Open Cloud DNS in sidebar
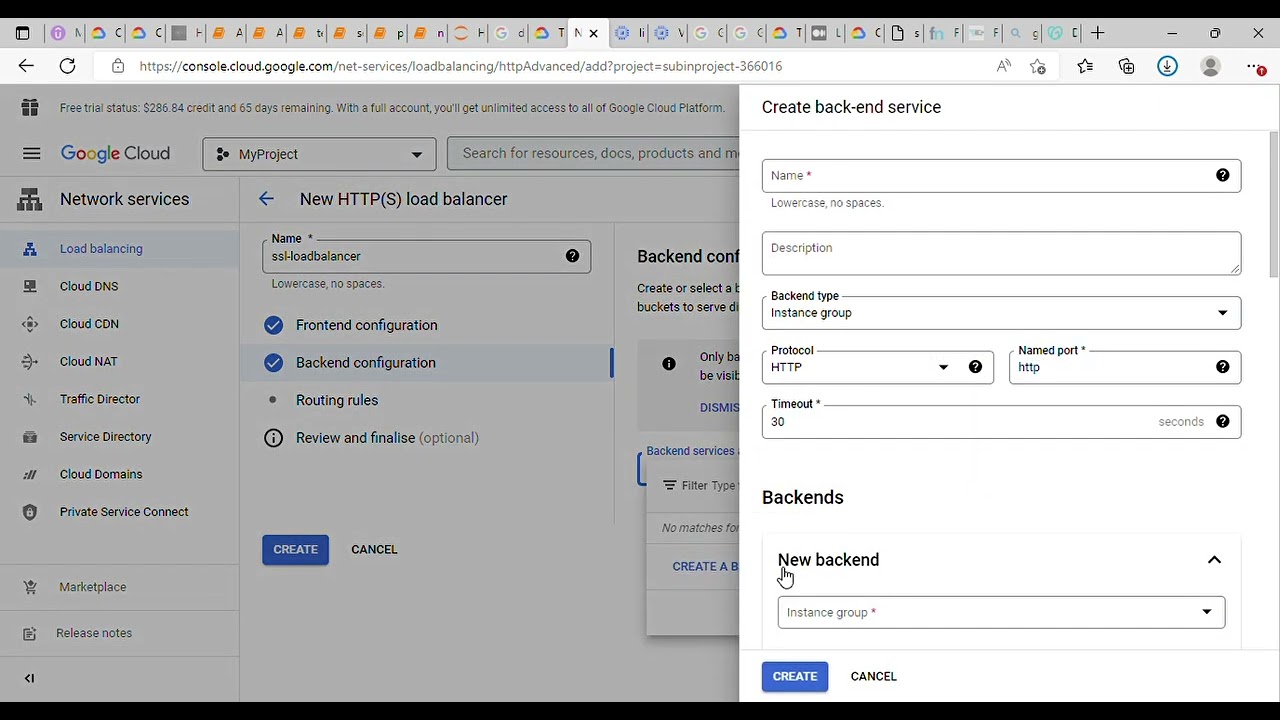Viewport: 1280px width, 720px height. pos(89,286)
